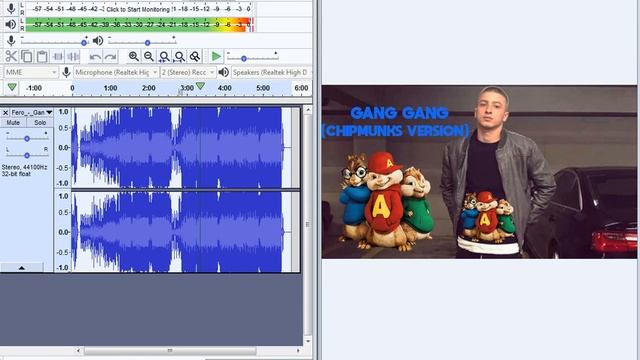Click the 4:00 mark on timeline ruler
640x360 pixels.
(x=224, y=88)
